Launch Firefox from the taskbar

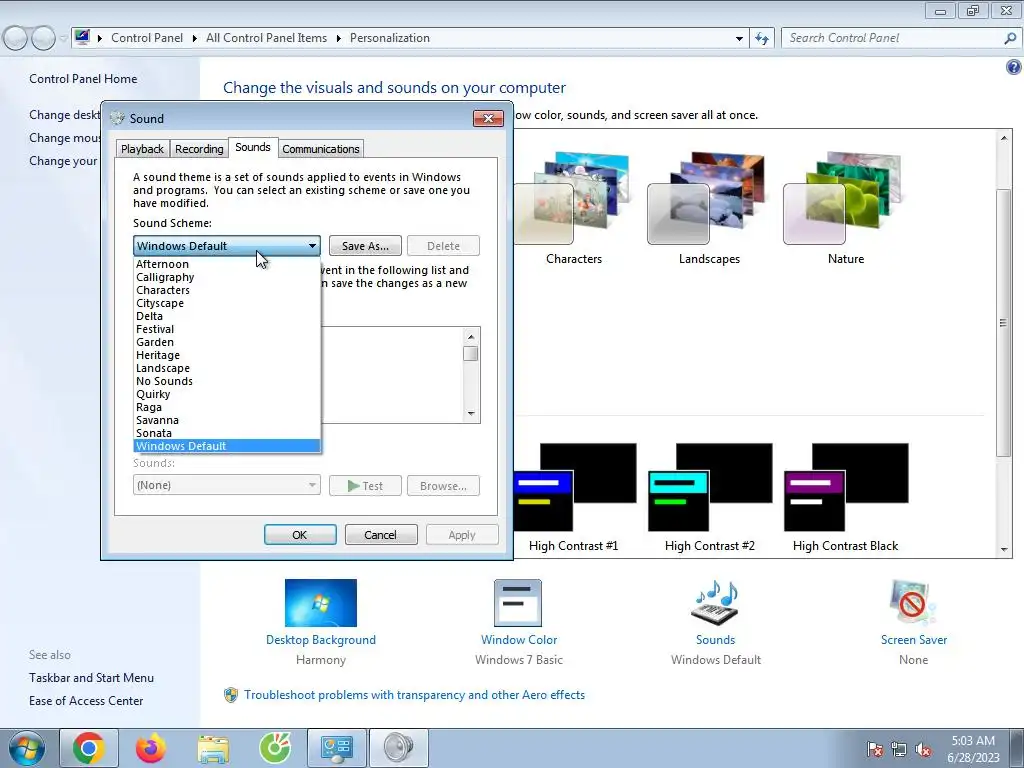pyautogui.click(x=151, y=748)
